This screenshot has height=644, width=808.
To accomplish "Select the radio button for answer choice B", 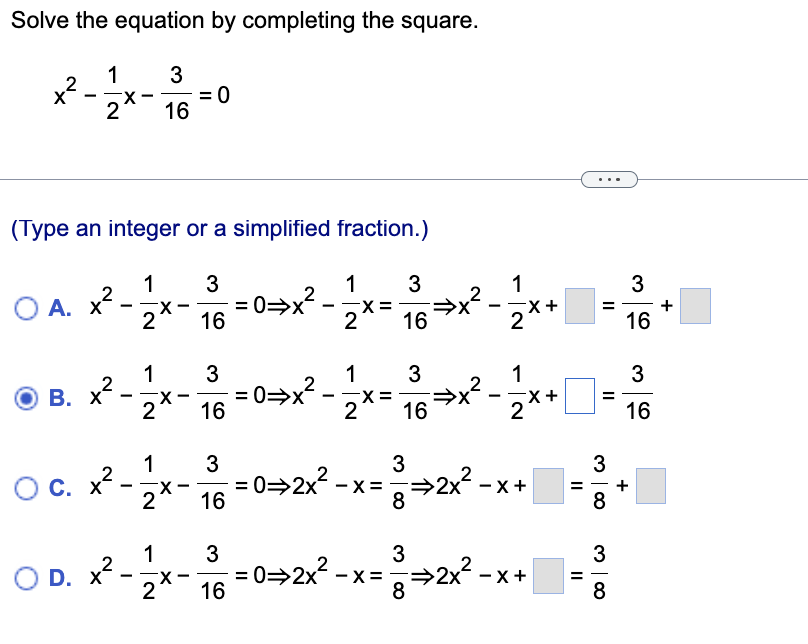I will click(27, 396).
